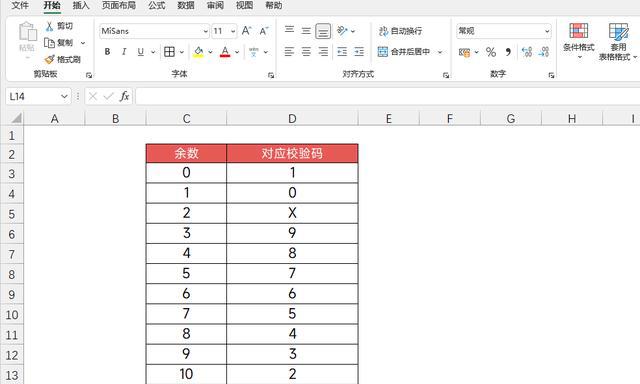Open the 文件 (File) tab
640x384 pixels.
click(20, 5)
